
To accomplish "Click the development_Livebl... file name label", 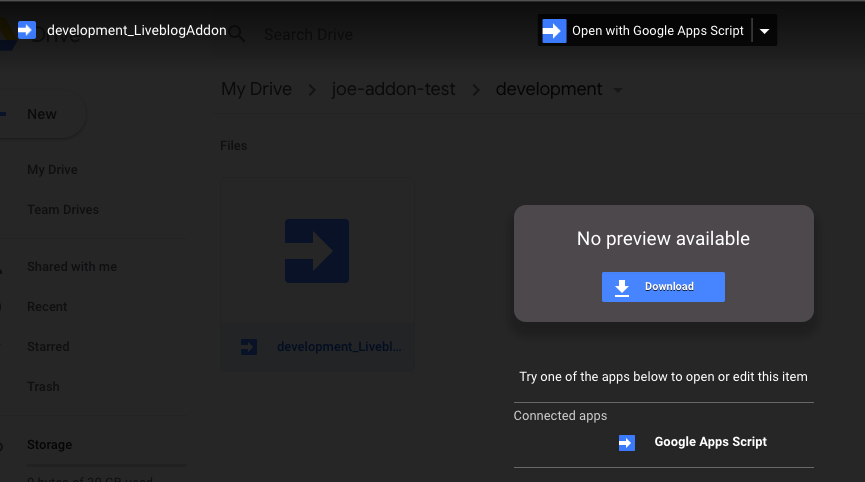I will [339, 347].
